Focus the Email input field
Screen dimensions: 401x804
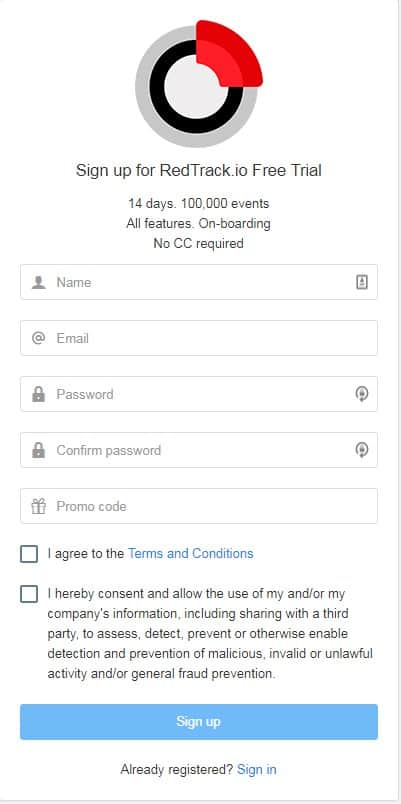199,338
